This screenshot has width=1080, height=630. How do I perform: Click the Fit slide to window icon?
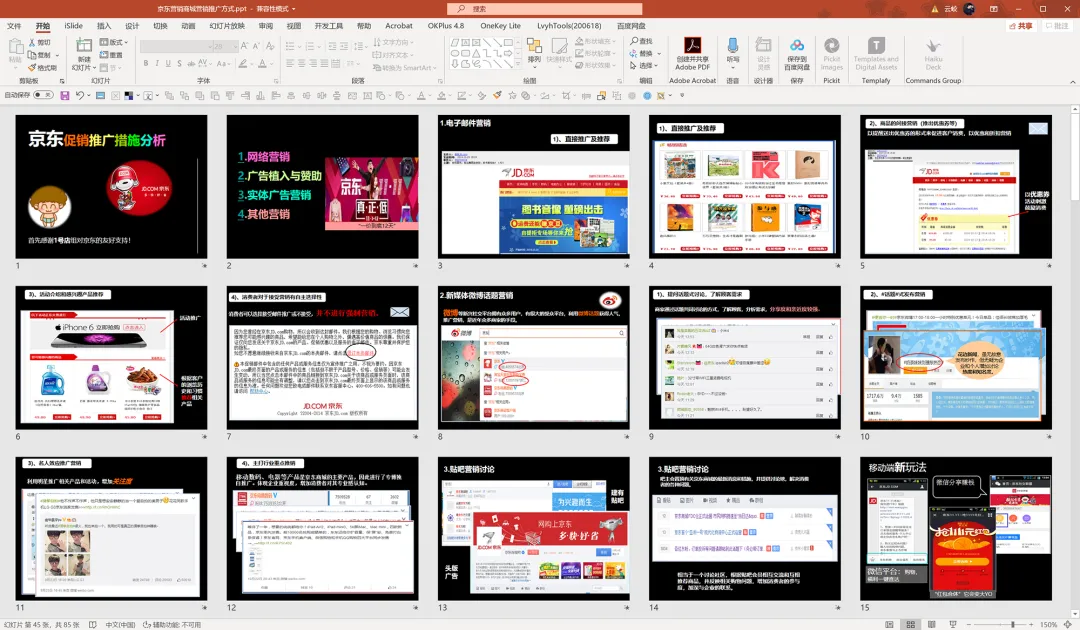(x=1068, y=624)
